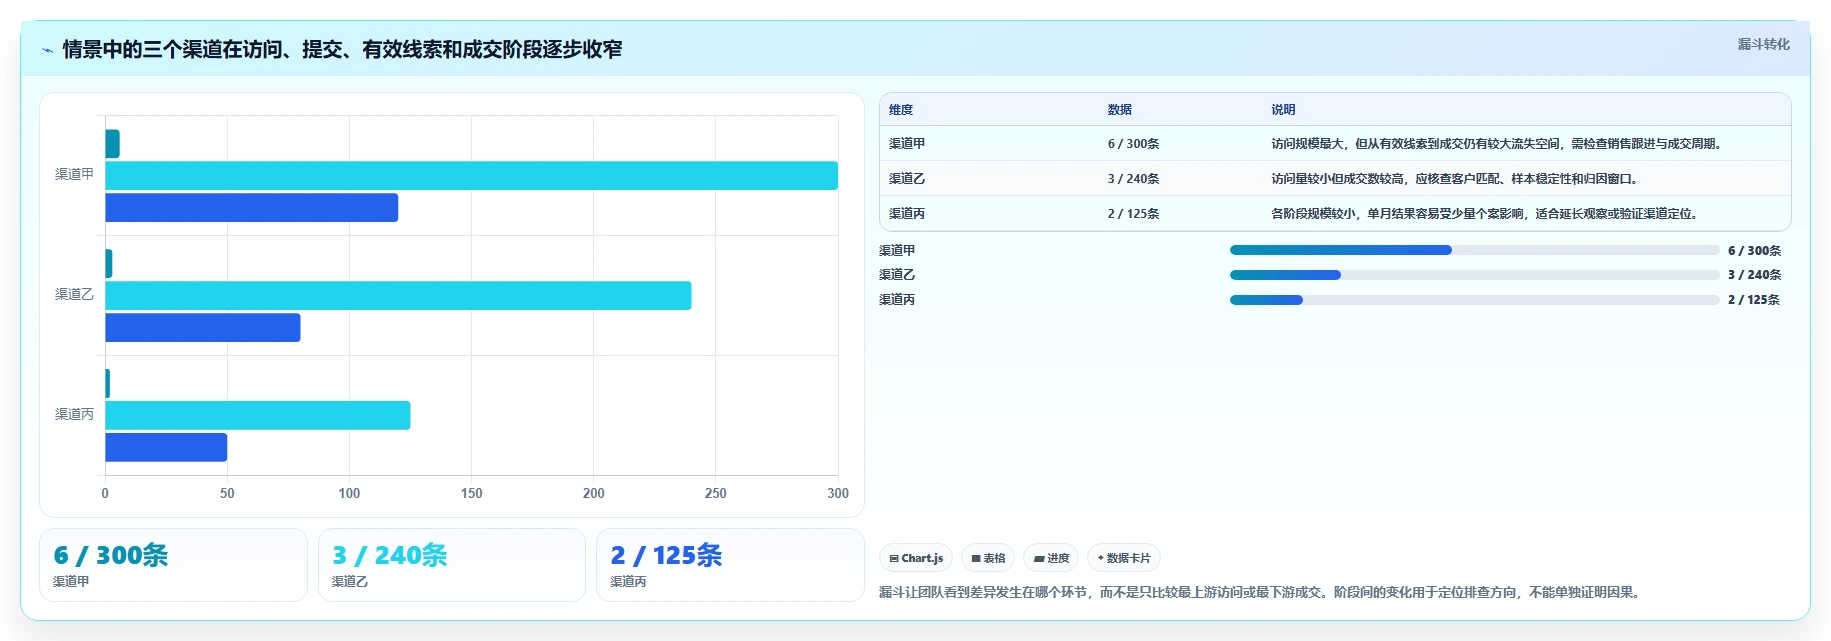Image resolution: width=1831 pixels, height=641 pixels.
Task: Click the description starting 各阶段规模较小 in the table
Action: [1485, 214]
